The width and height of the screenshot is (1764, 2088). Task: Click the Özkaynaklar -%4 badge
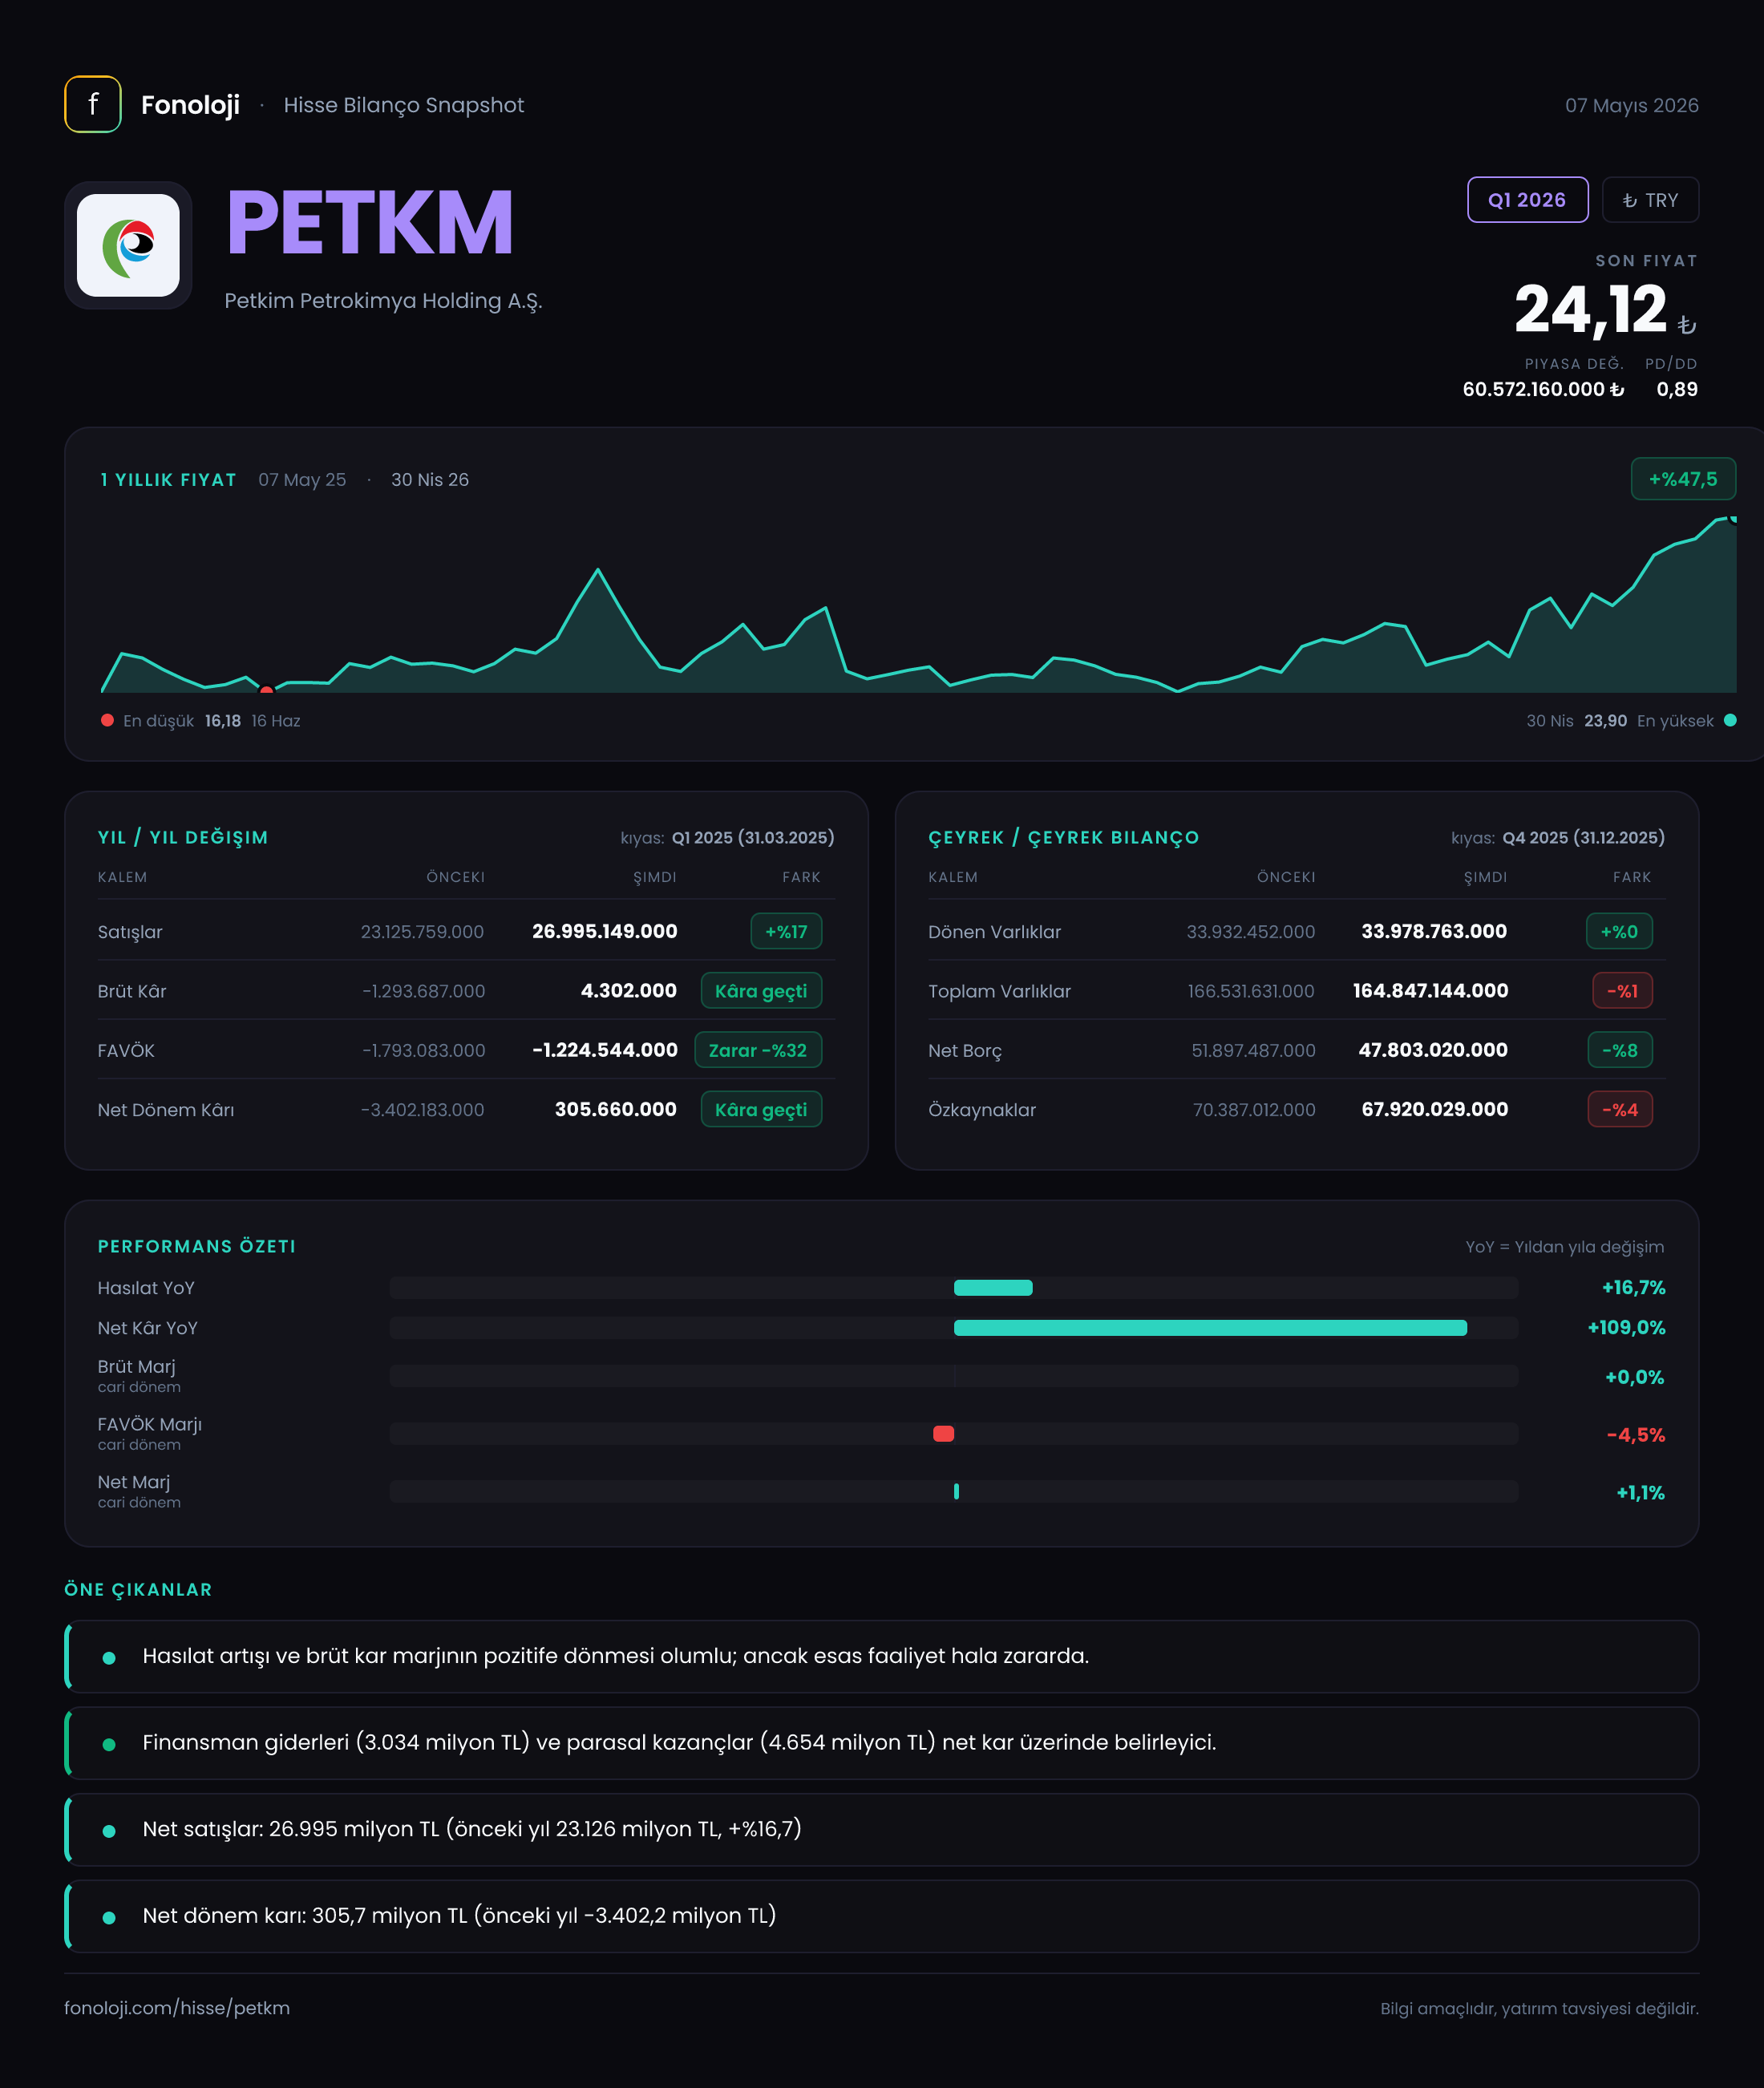click(1620, 1110)
